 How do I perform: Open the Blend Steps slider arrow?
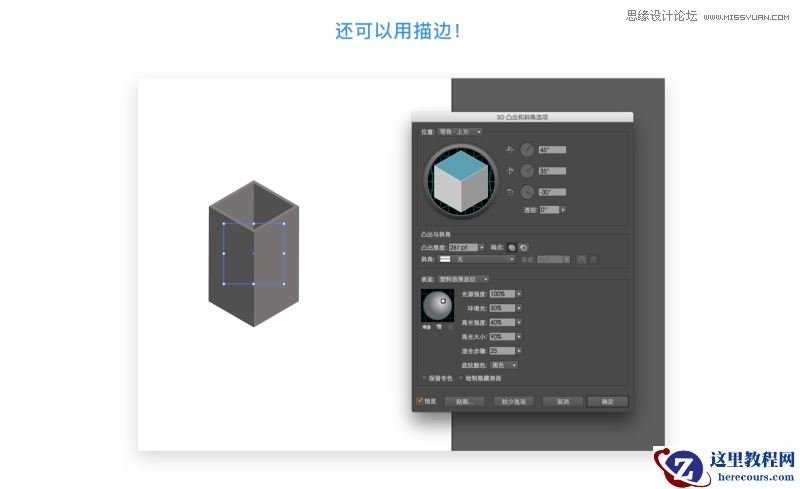pos(519,351)
